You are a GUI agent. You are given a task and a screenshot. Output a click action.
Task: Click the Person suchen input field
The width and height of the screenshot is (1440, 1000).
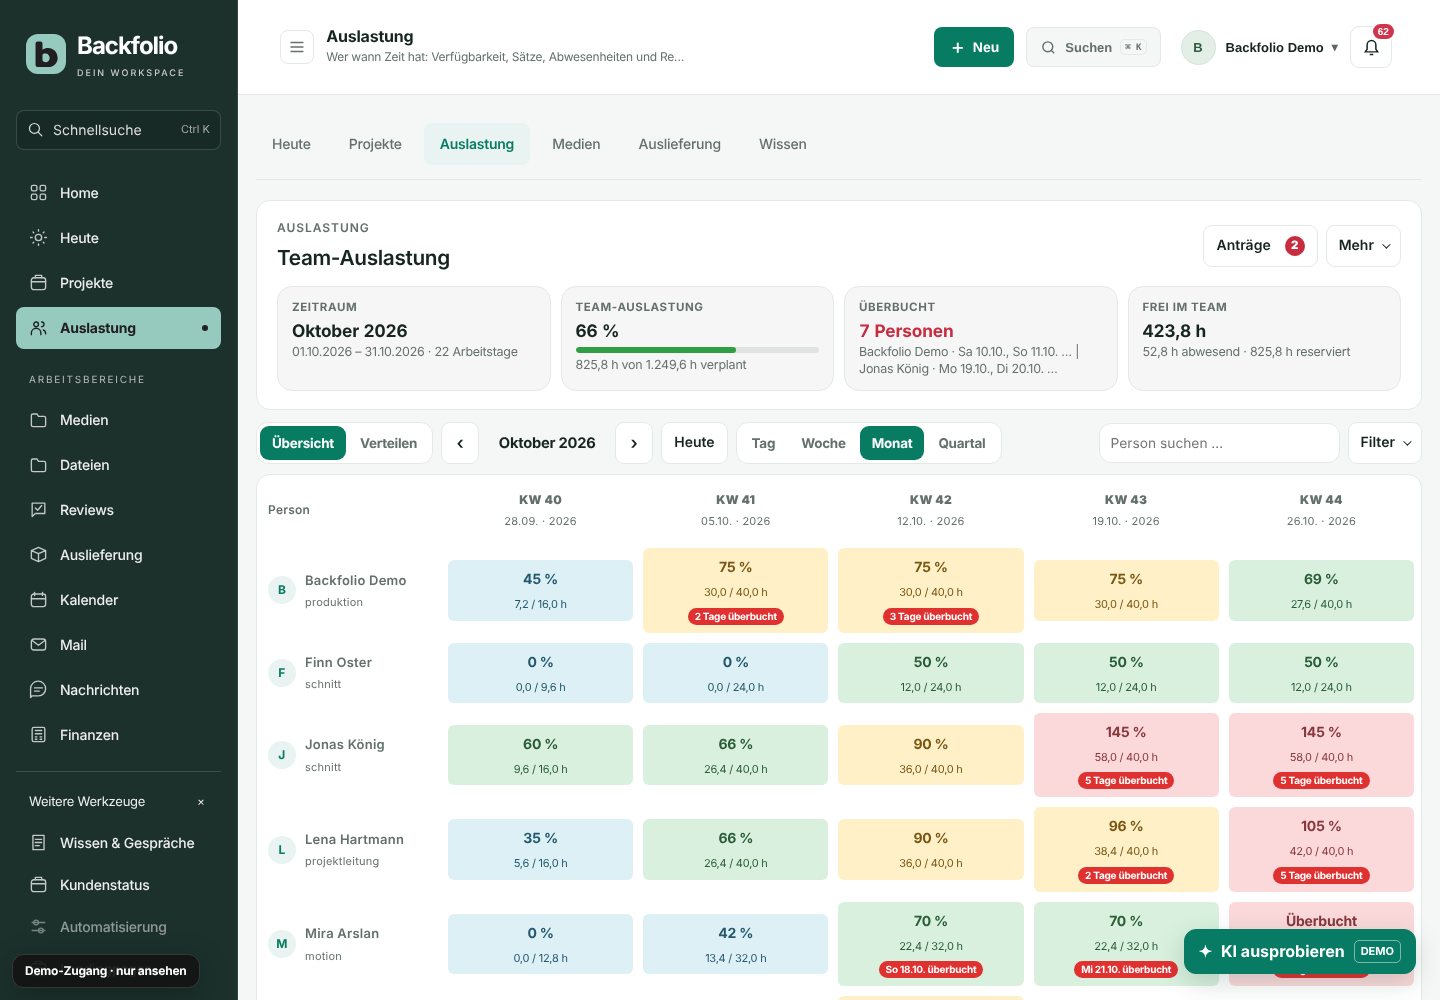click(x=1219, y=443)
